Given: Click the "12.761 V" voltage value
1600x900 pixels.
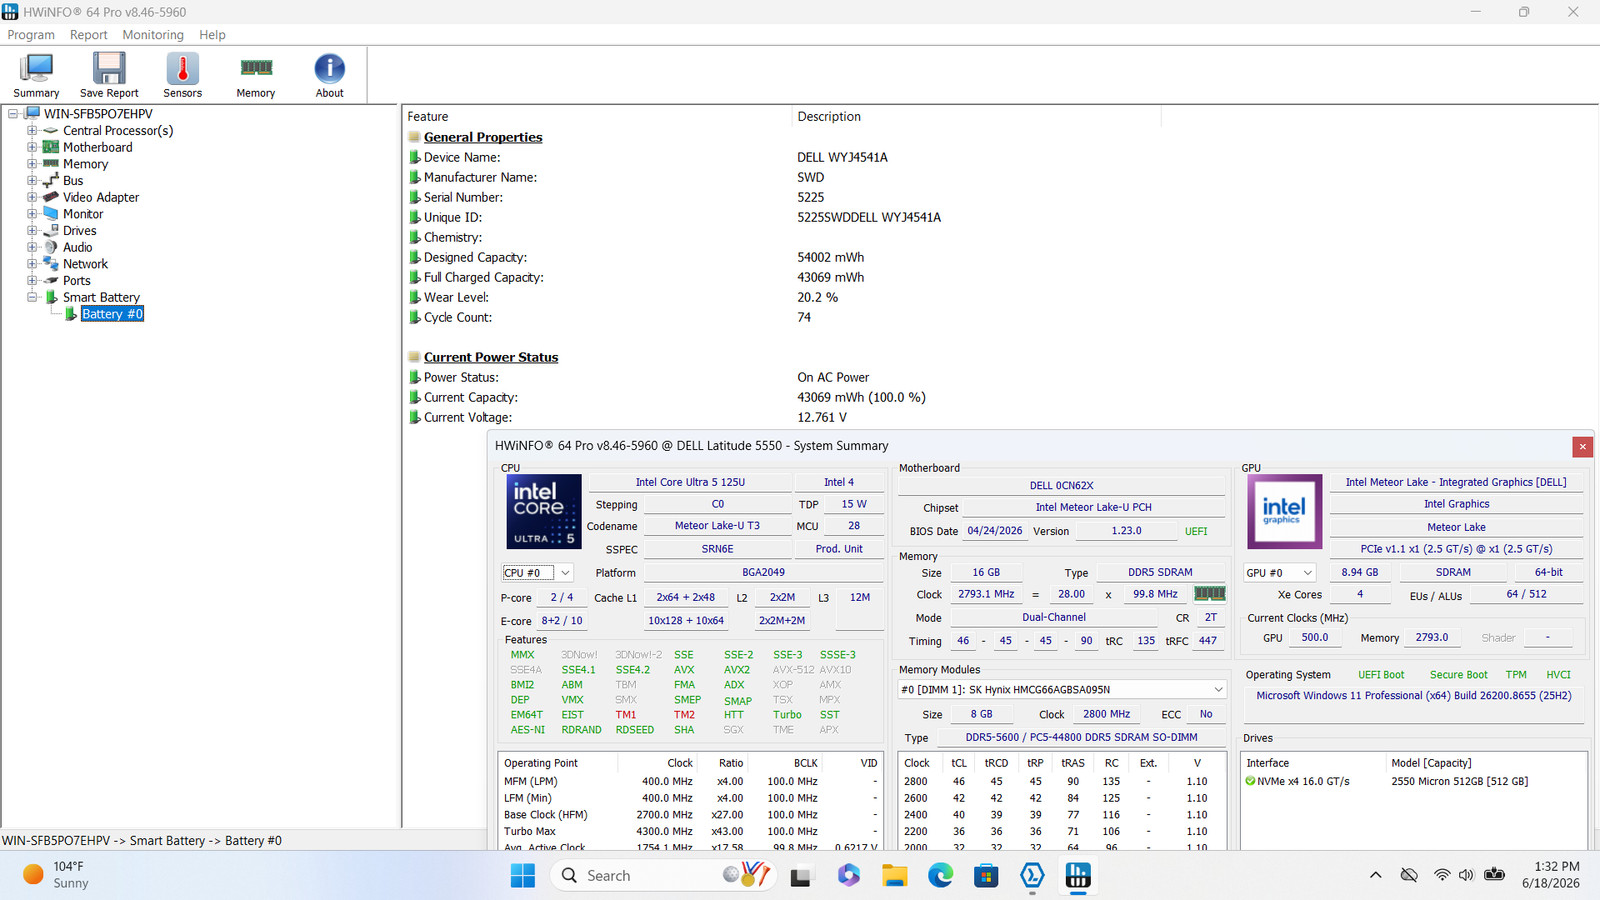Looking at the screenshot, I should click(822, 417).
